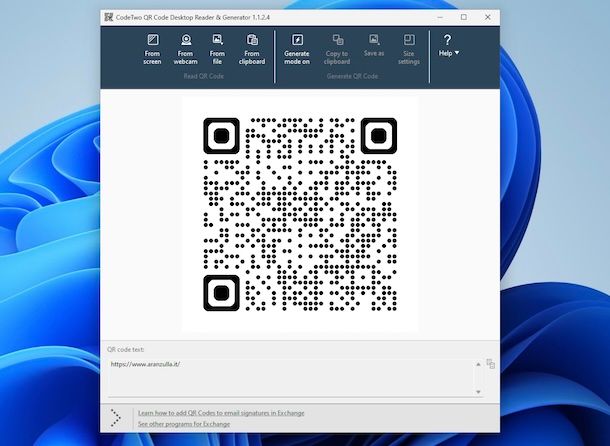Click the text box scroll down arrow
Screen dimensions: 610x446
pyautogui.click(x=479, y=392)
